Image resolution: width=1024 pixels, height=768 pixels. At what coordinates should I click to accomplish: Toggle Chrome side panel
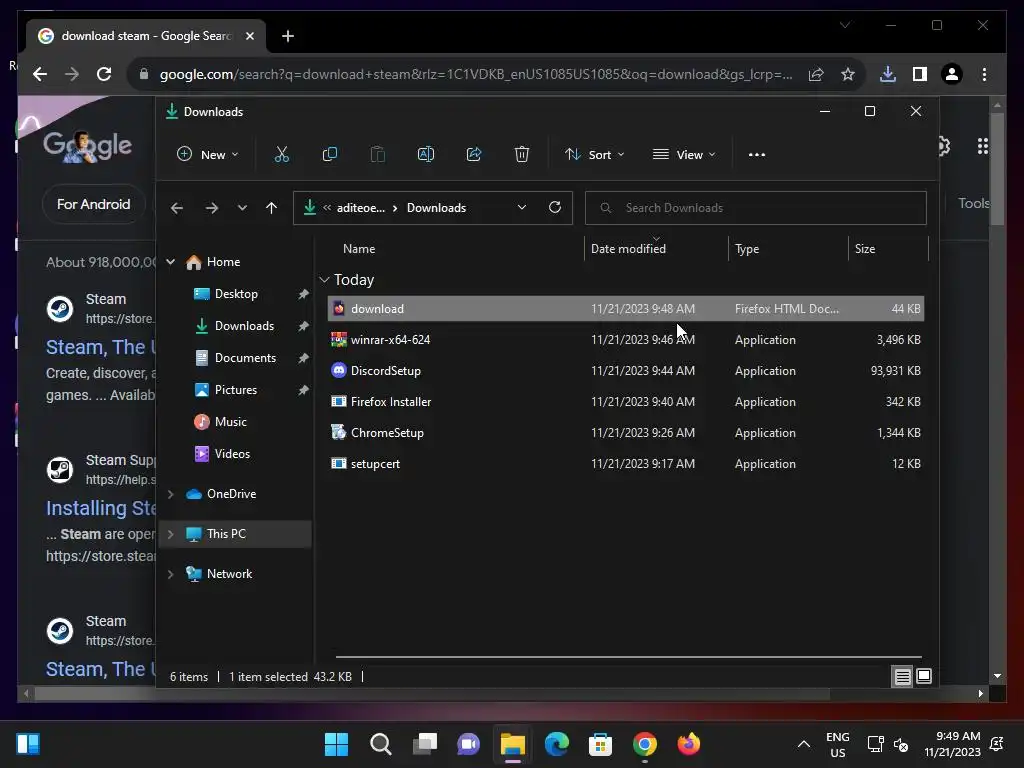coord(920,74)
